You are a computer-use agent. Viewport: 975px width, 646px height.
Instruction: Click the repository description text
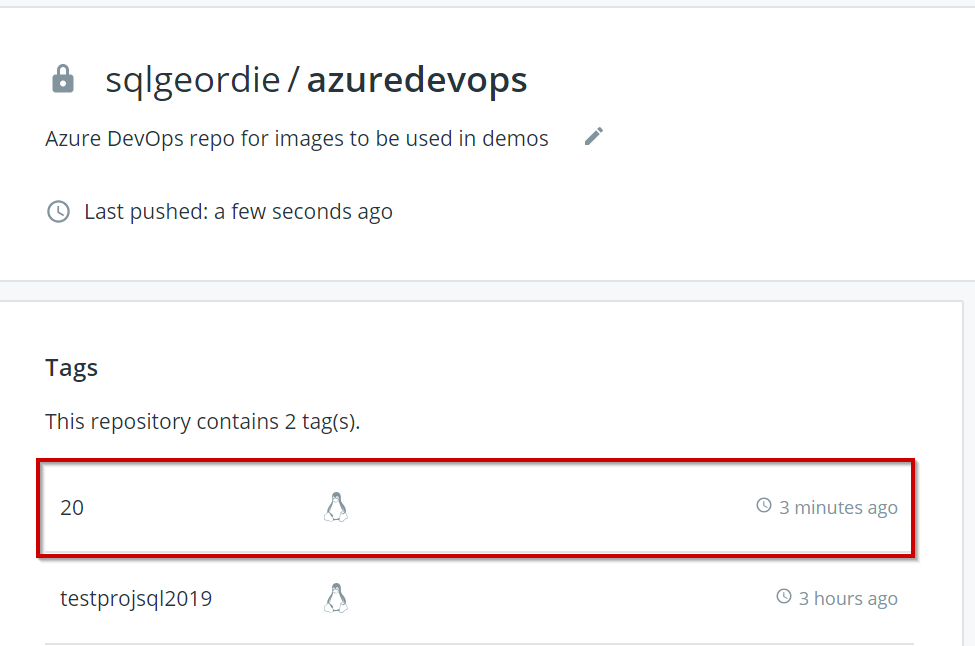tap(297, 139)
